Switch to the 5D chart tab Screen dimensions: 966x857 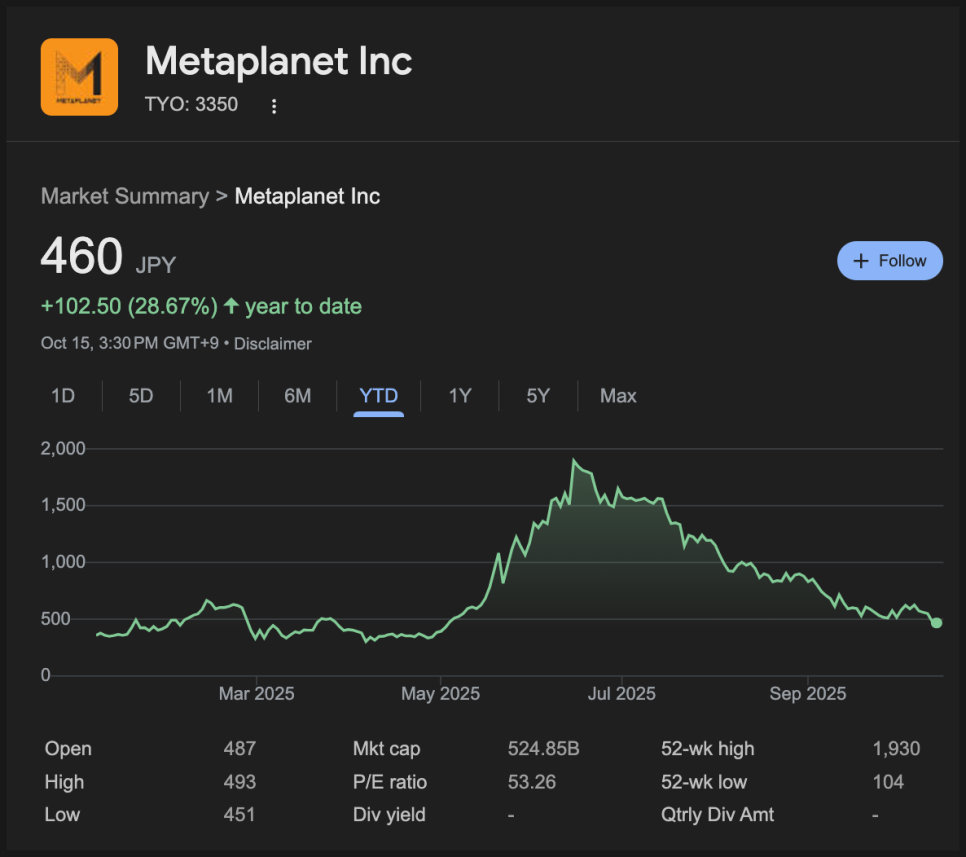point(141,396)
